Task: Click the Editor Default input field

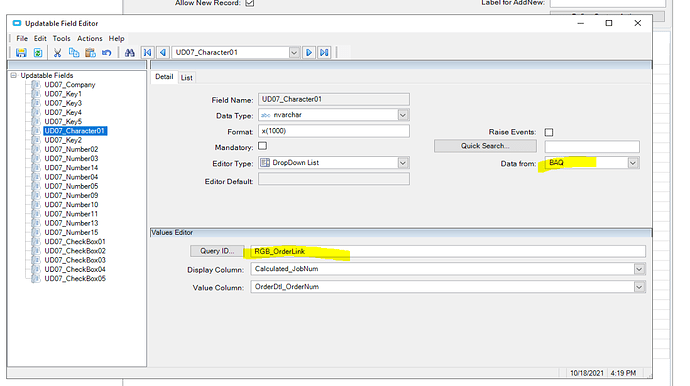Action: point(334,179)
